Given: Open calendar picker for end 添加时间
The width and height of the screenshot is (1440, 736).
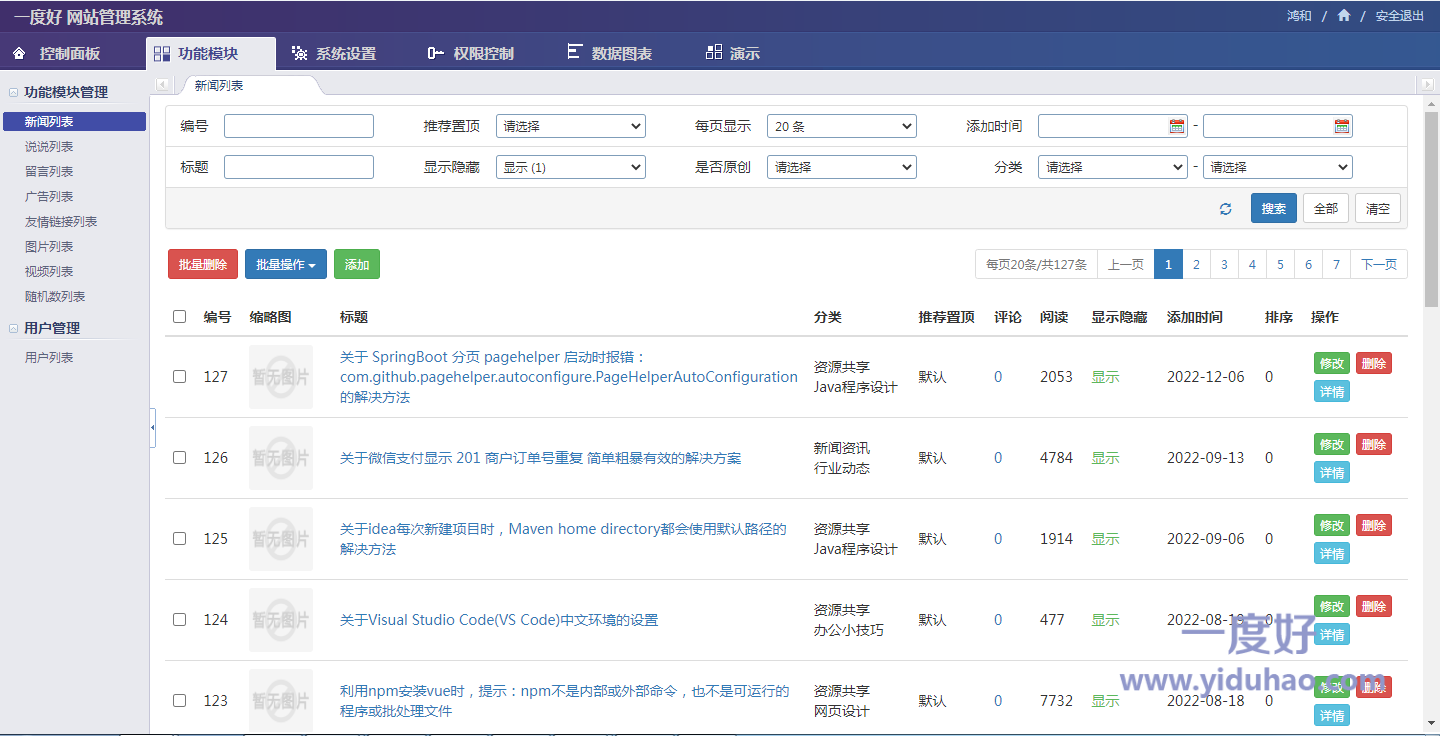Looking at the screenshot, I should point(1342,126).
